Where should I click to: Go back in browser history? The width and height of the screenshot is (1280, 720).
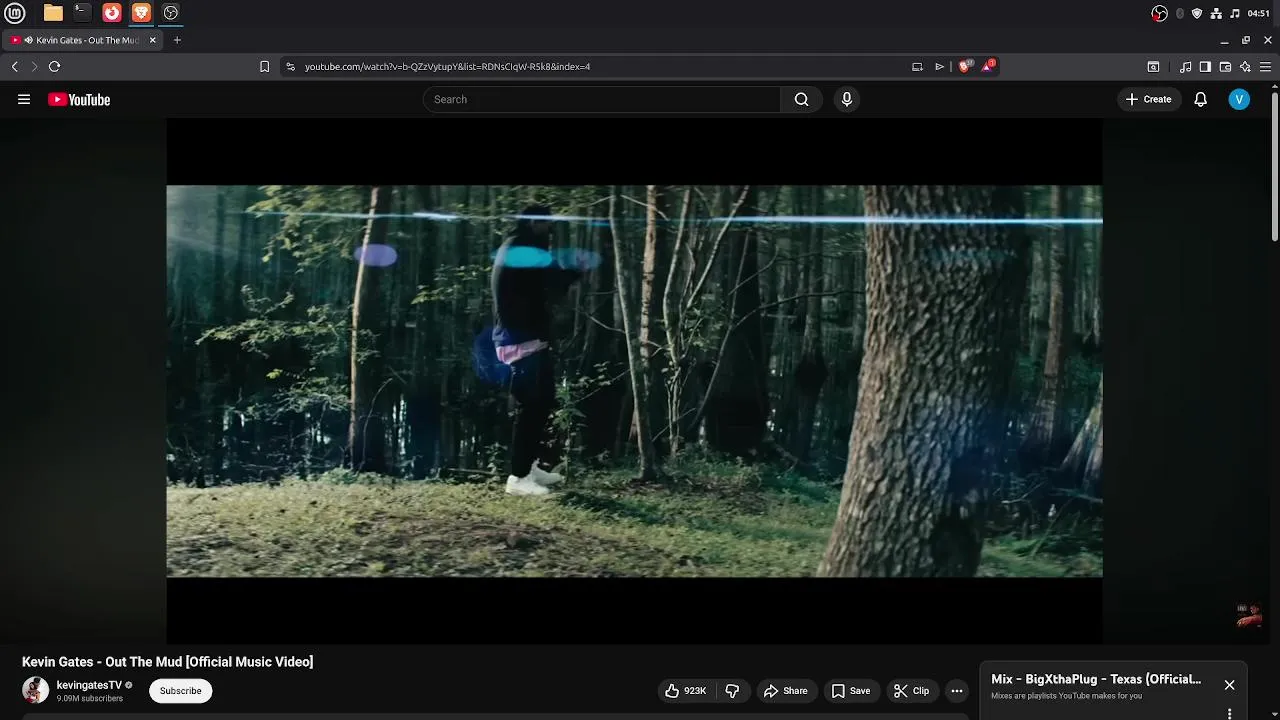point(15,66)
